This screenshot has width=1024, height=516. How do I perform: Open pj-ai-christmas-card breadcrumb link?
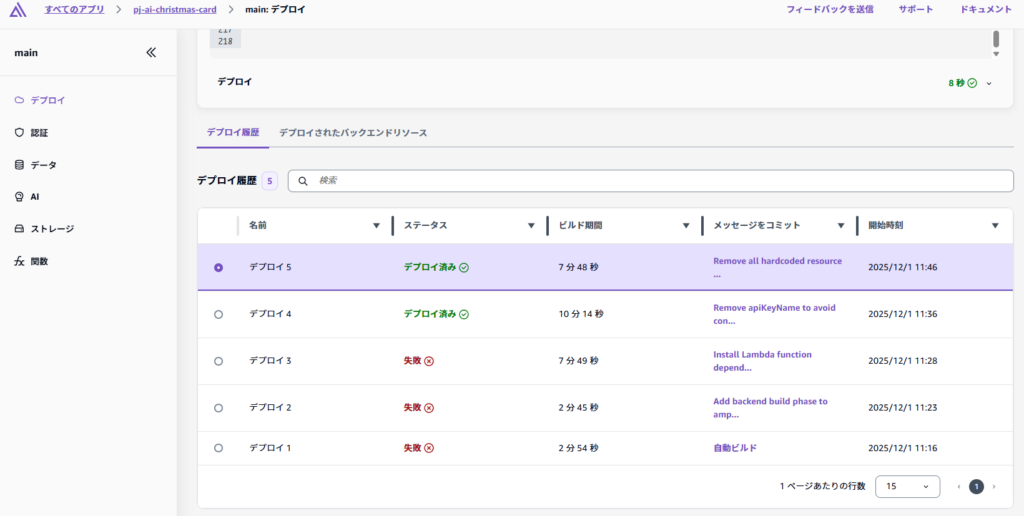point(175,10)
